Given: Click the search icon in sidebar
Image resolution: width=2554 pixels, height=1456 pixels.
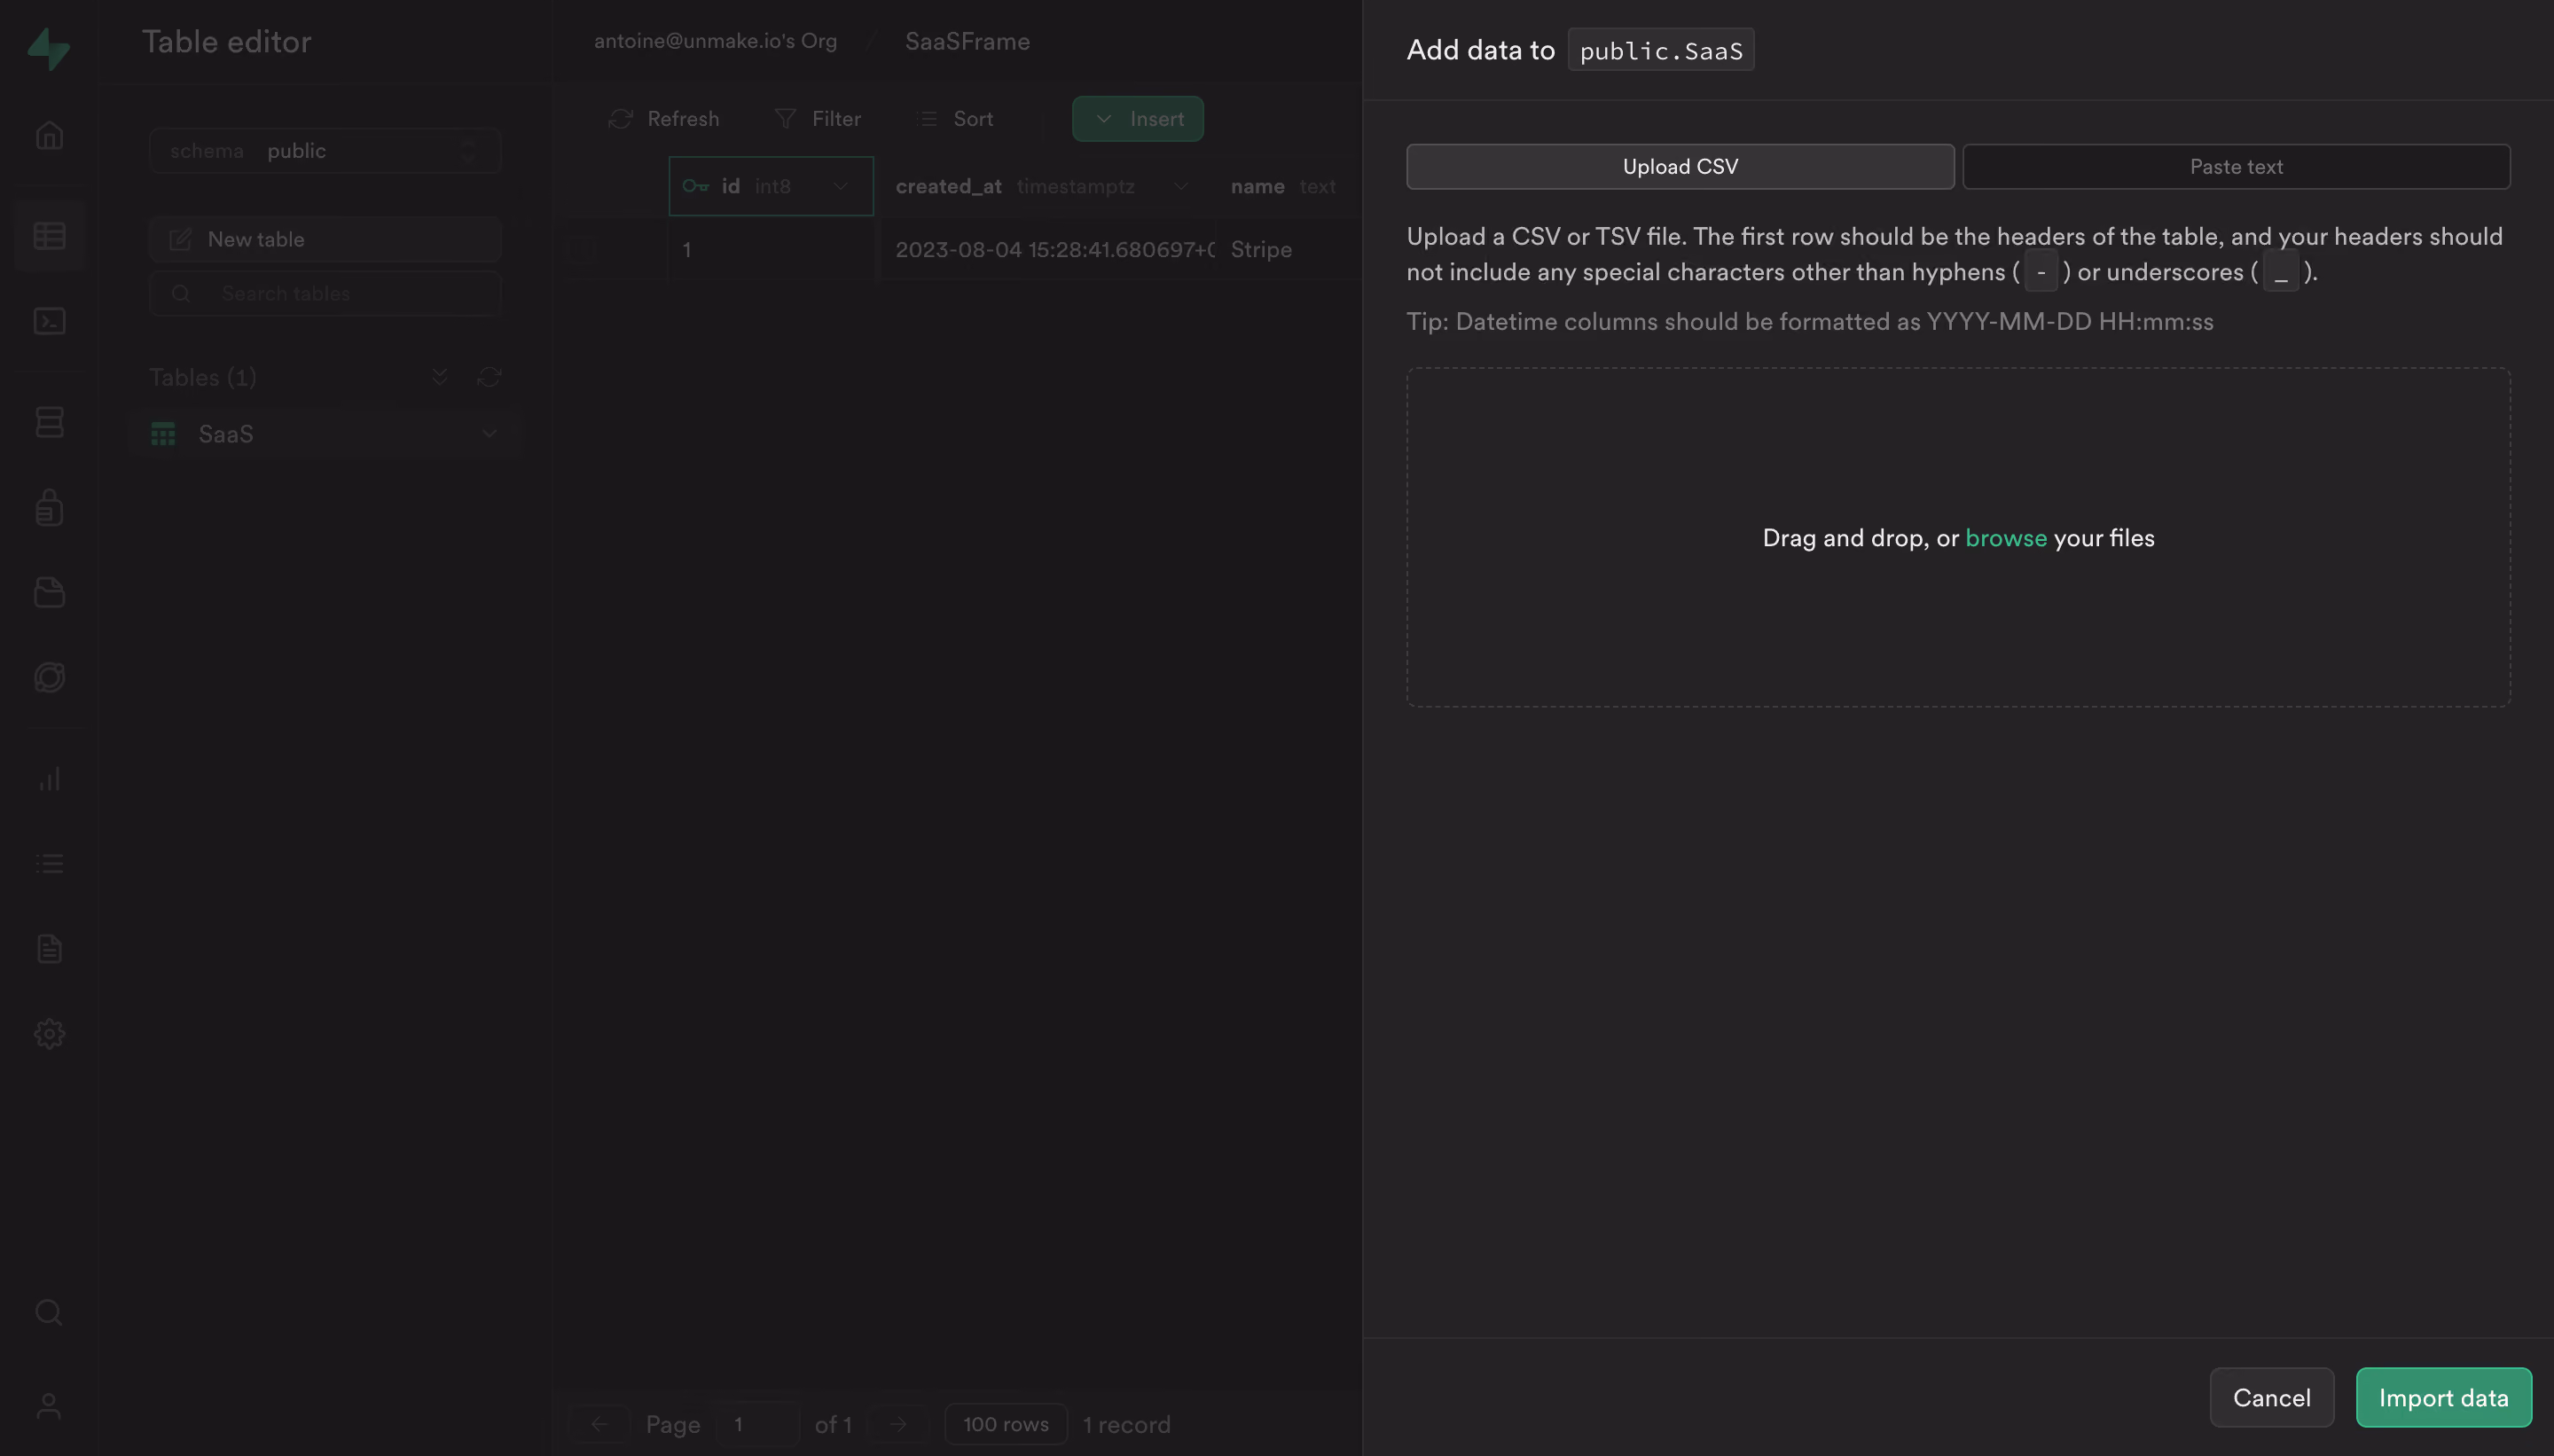Looking at the screenshot, I should click(49, 1312).
